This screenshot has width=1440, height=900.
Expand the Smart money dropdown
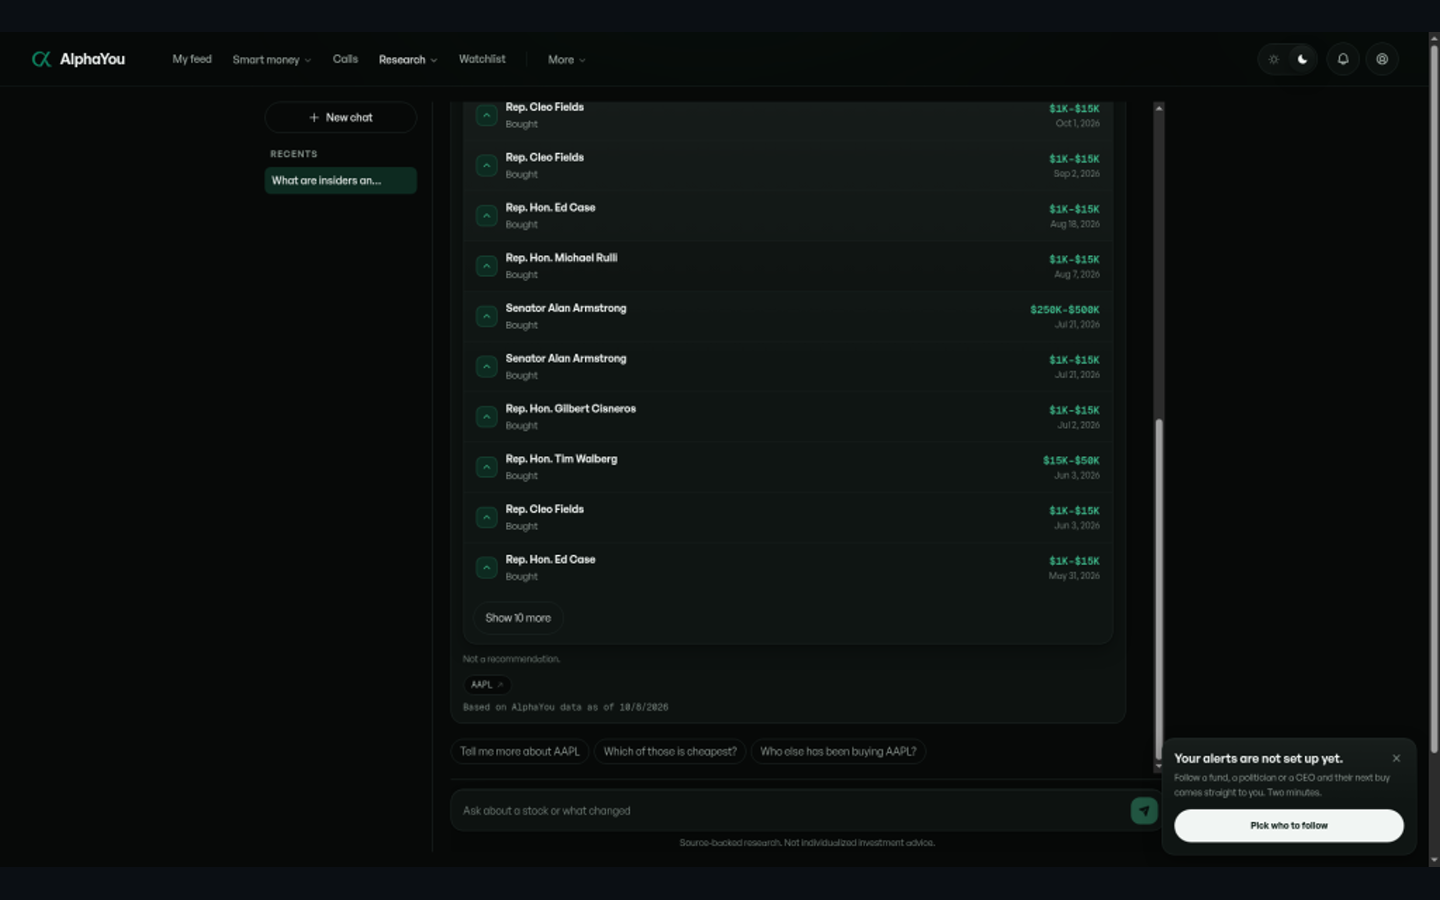click(x=272, y=60)
